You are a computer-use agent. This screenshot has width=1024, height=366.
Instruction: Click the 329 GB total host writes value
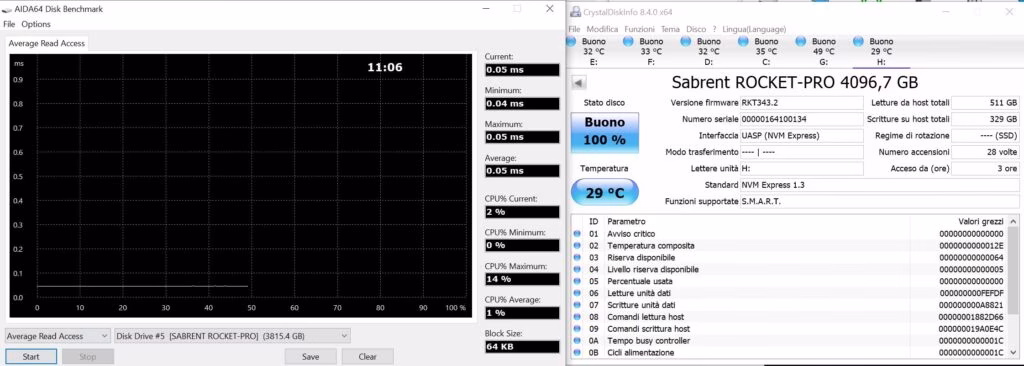pos(985,120)
